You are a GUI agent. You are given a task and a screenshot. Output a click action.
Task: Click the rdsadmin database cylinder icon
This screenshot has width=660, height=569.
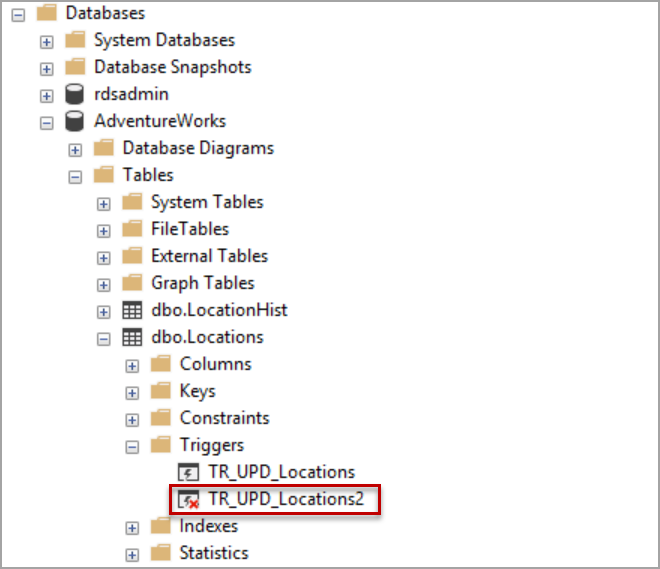pyautogui.click(x=74, y=95)
